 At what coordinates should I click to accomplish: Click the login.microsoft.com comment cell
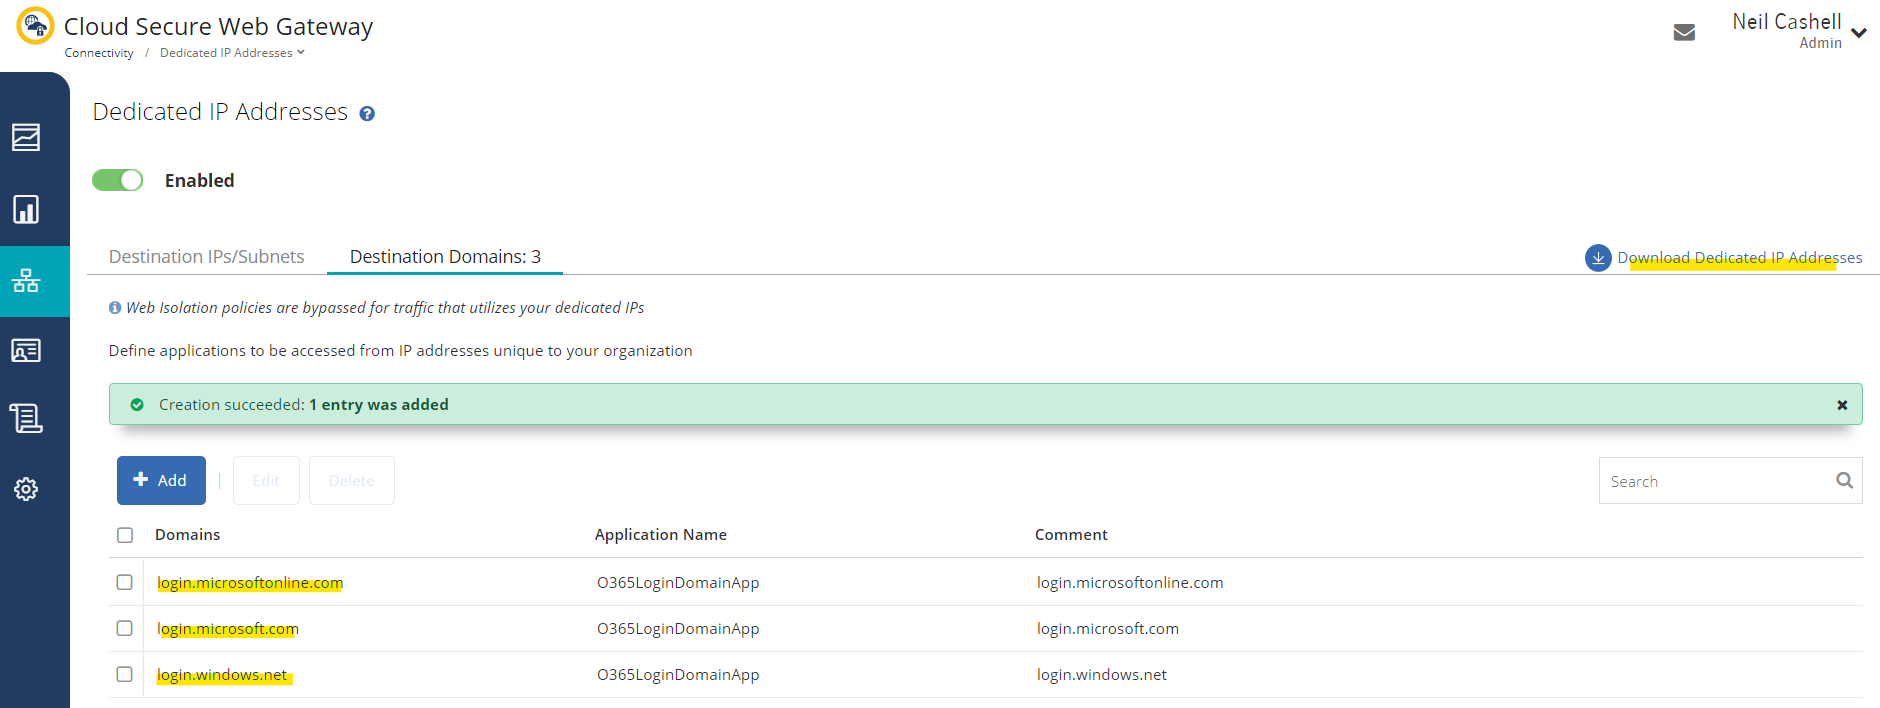pyautogui.click(x=1108, y=629)
